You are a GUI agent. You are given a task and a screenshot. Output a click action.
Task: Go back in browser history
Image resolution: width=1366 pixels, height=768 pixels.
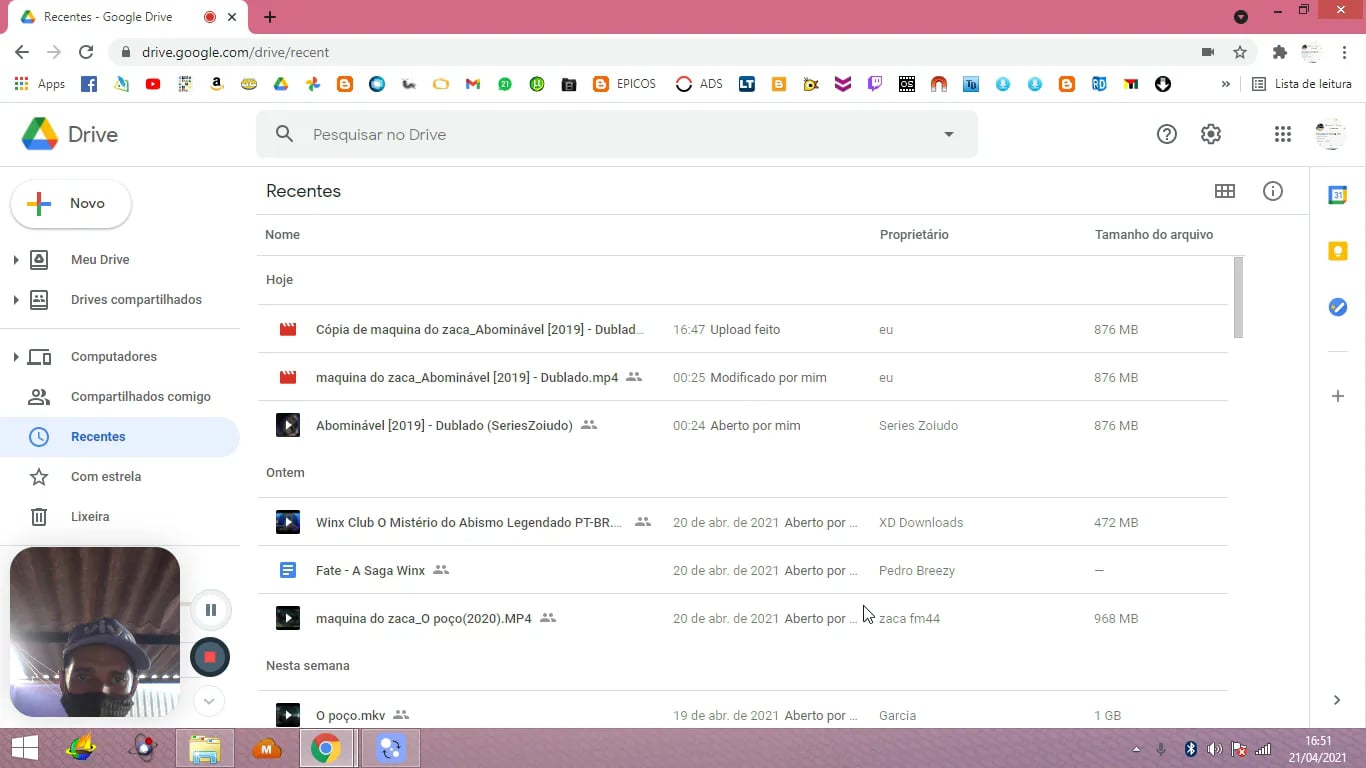pos(22,52)
